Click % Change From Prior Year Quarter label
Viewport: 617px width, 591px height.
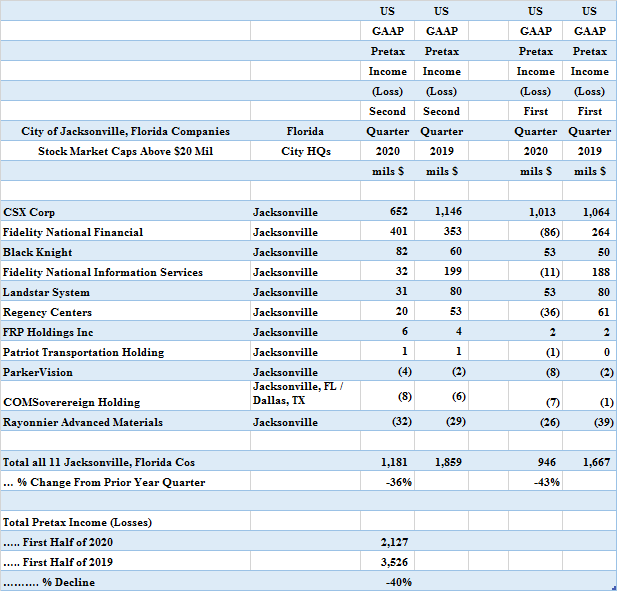tap(104, 482)
